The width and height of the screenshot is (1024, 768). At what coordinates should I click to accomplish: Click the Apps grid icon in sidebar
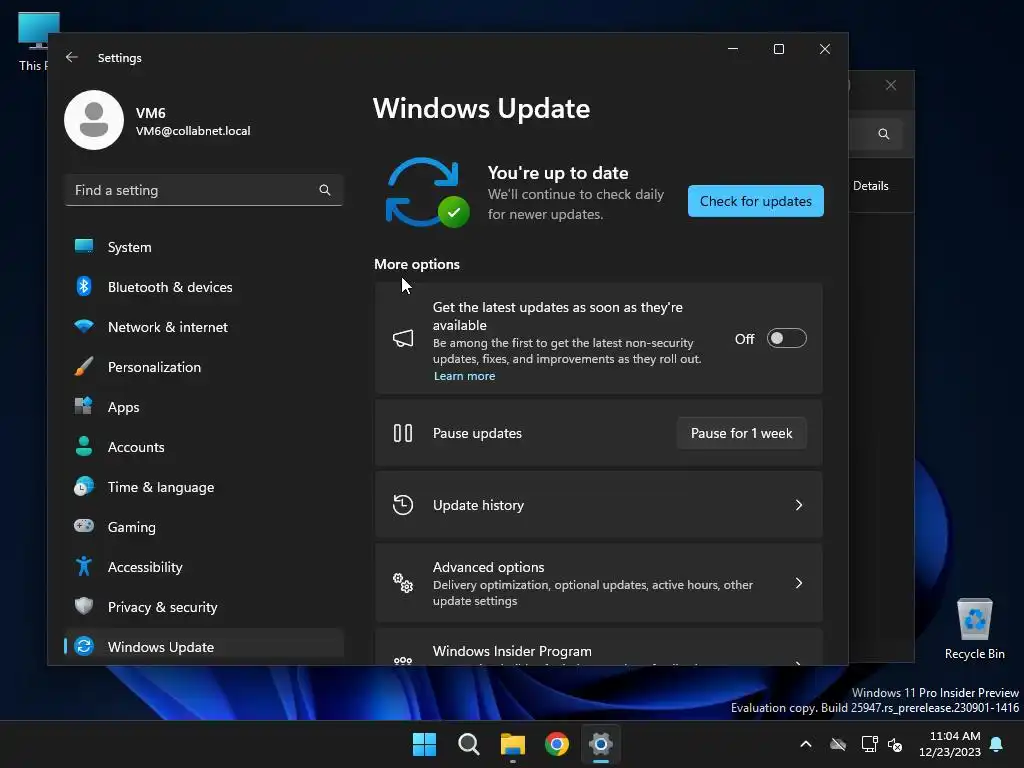coord(84,406)
